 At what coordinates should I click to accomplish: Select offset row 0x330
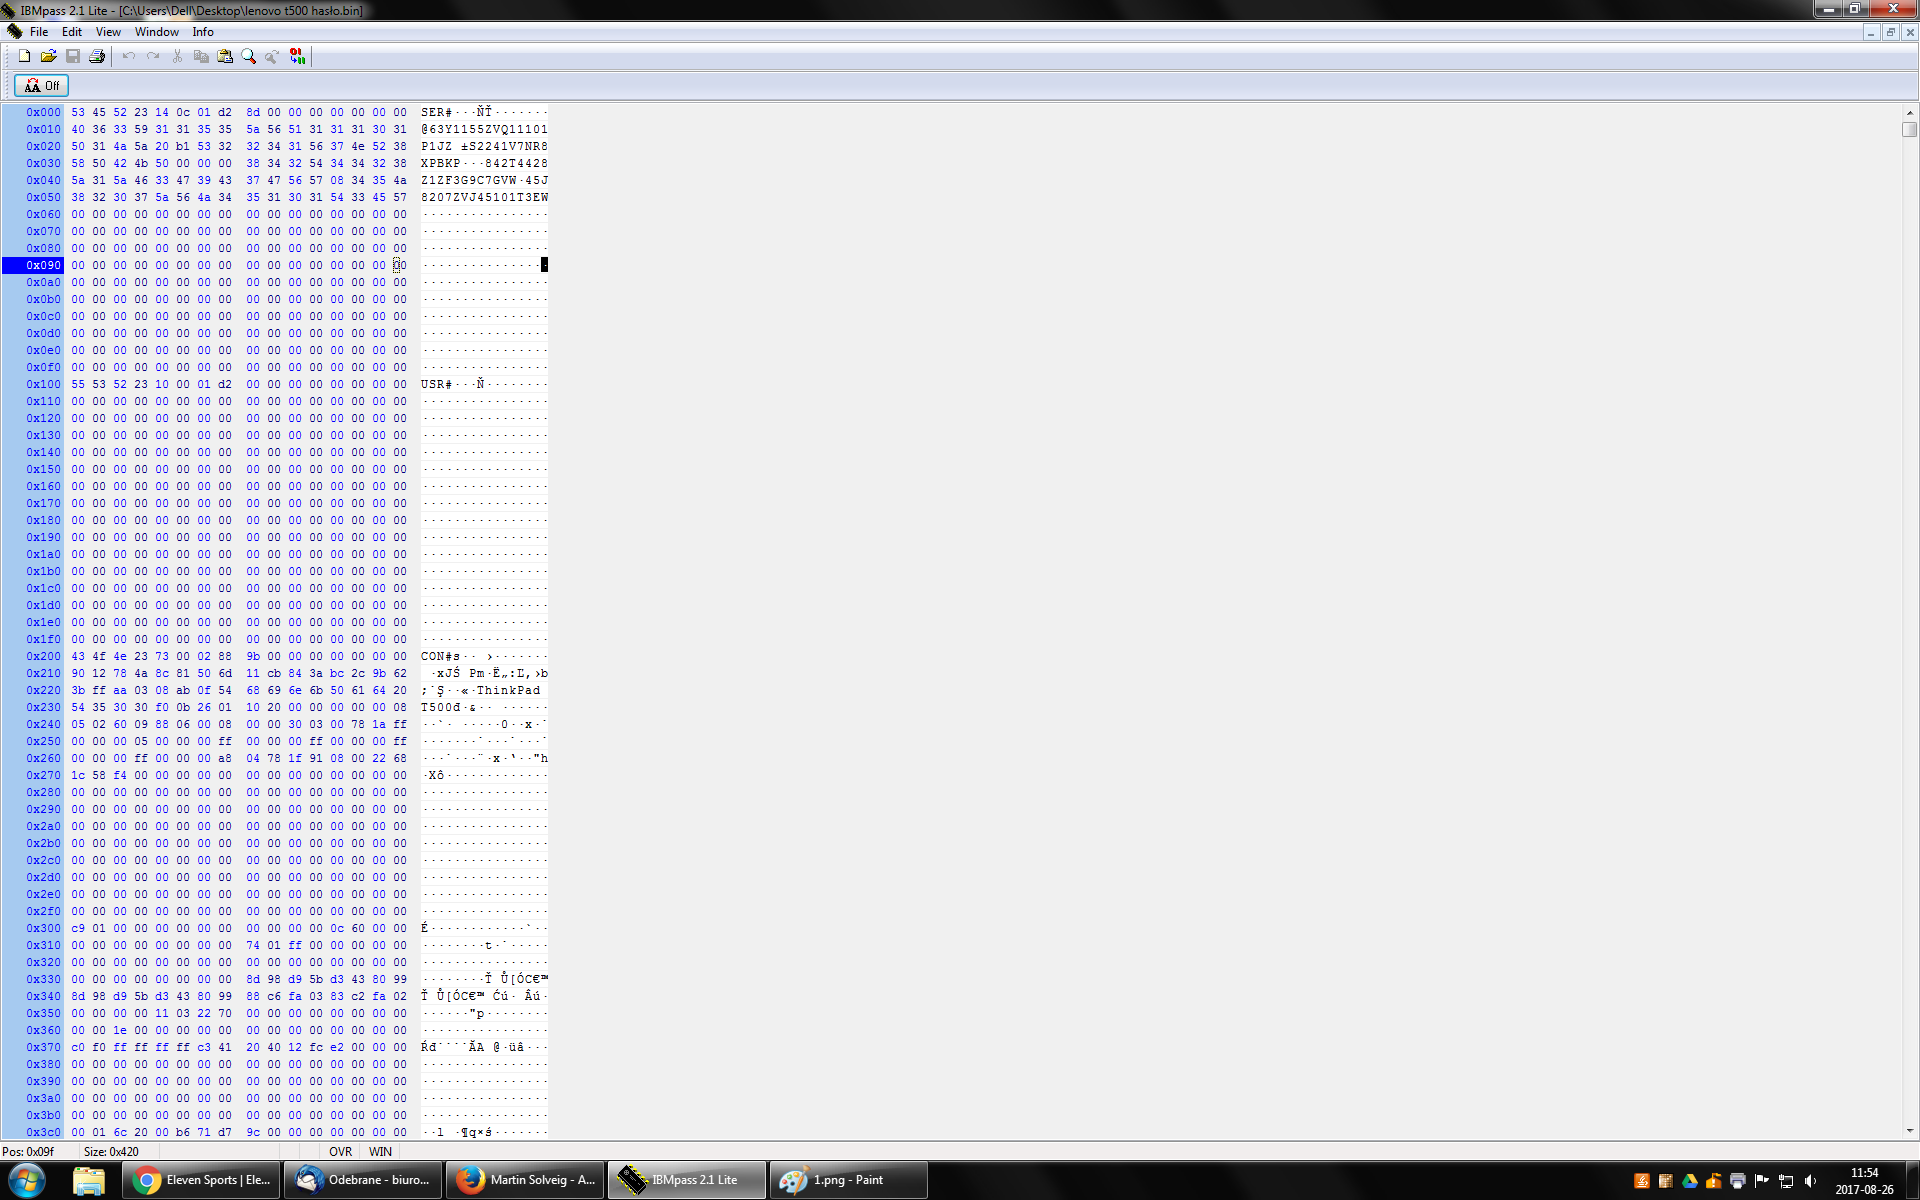point(43,980)
